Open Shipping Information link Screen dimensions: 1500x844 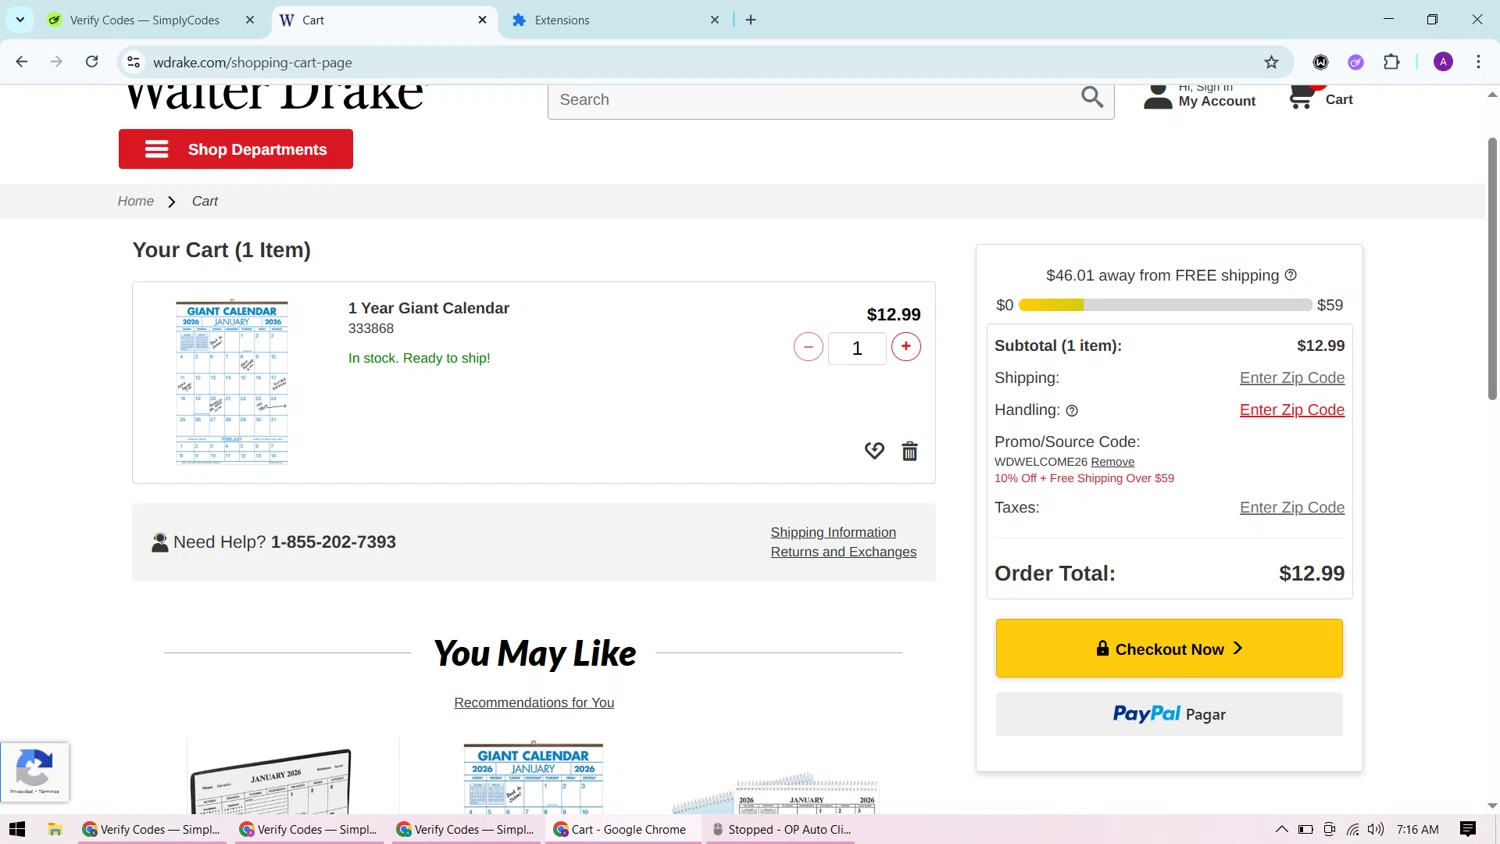(x=833, y=532)
